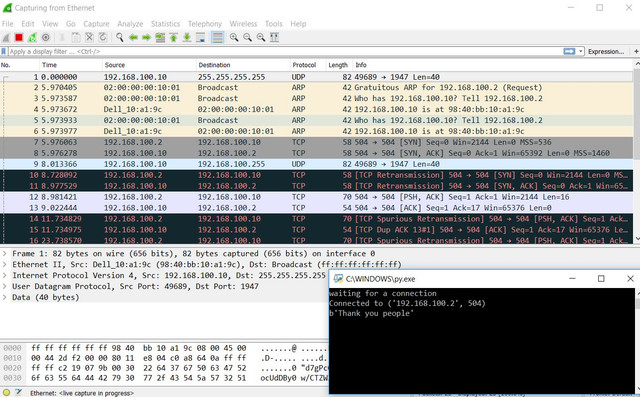The height and width of the screenshot is (397, 640).
Task: Zoom out the main window text
Action: (247, 38)
